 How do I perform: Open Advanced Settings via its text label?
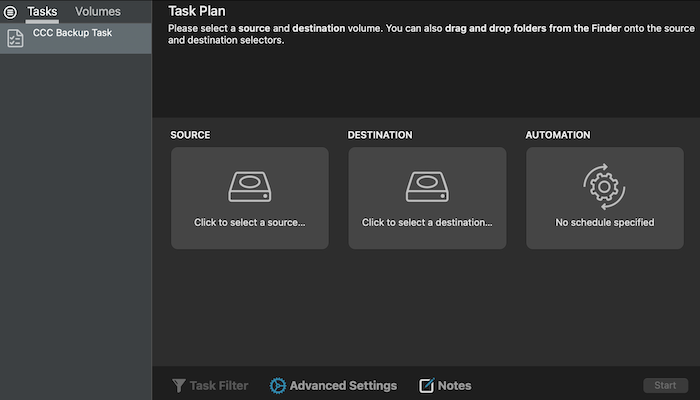(x=343, y=385)
